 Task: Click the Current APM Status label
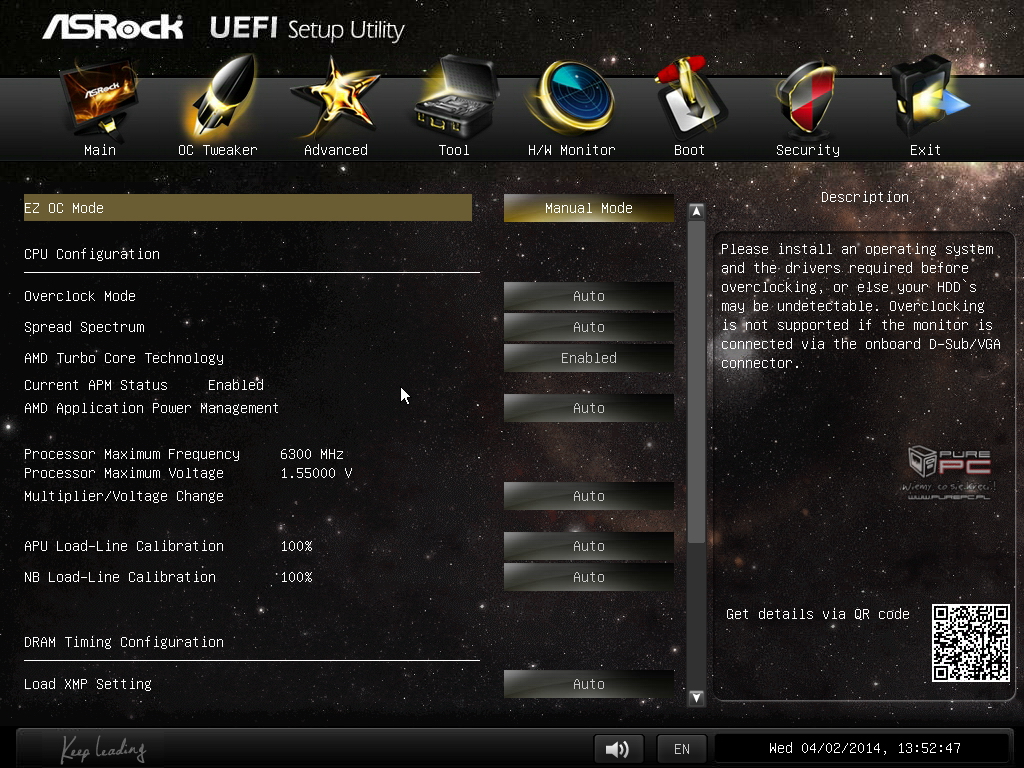coord(96,385)
